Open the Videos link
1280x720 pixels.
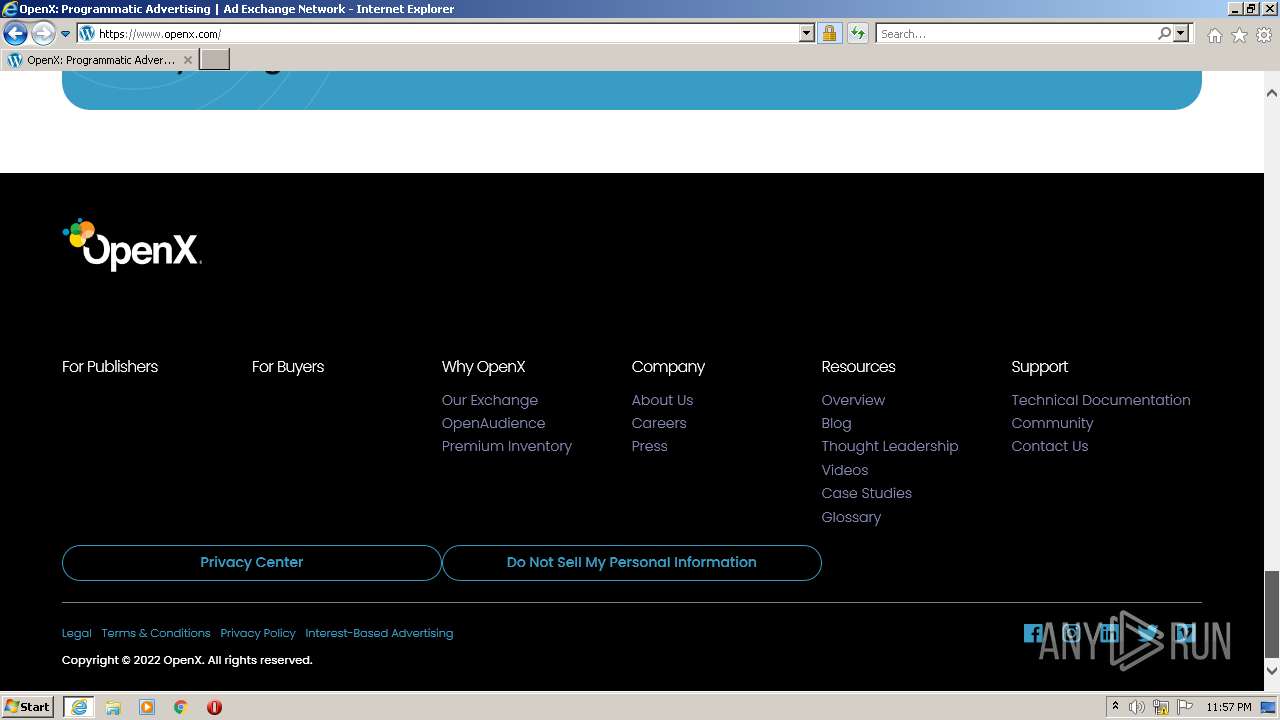click(845, 470)
